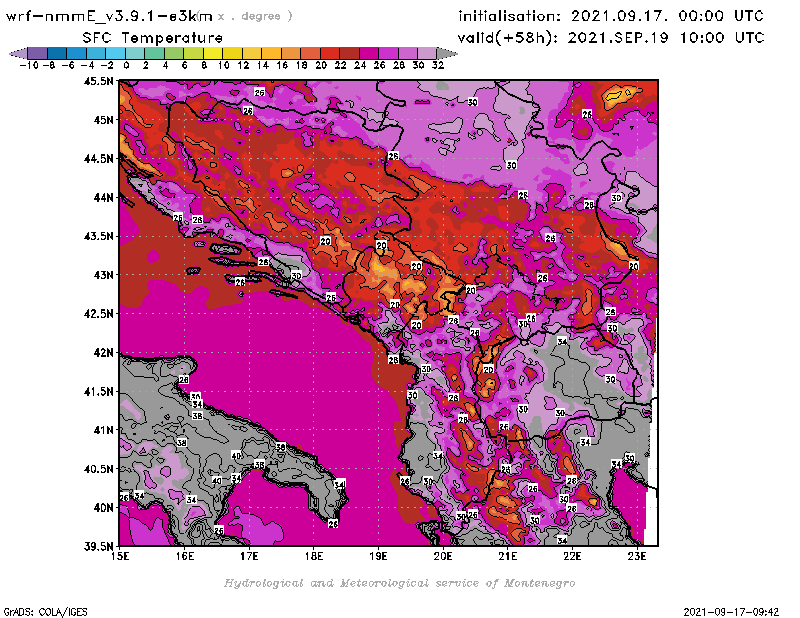
Task: Click the '41.5N' latitude label
Action: tap(98, 391)
